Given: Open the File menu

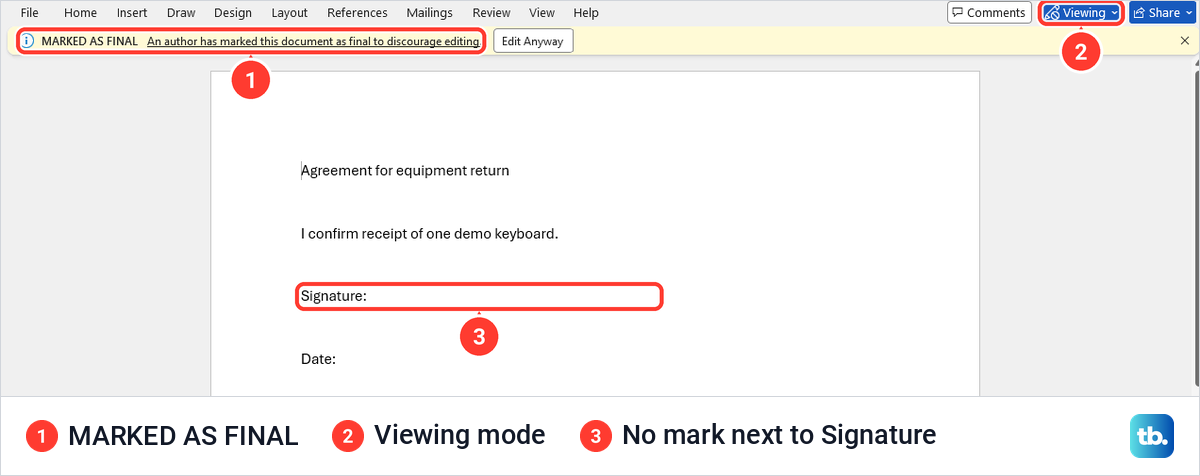Looking at the screenshot, I should tap(29, 13).
